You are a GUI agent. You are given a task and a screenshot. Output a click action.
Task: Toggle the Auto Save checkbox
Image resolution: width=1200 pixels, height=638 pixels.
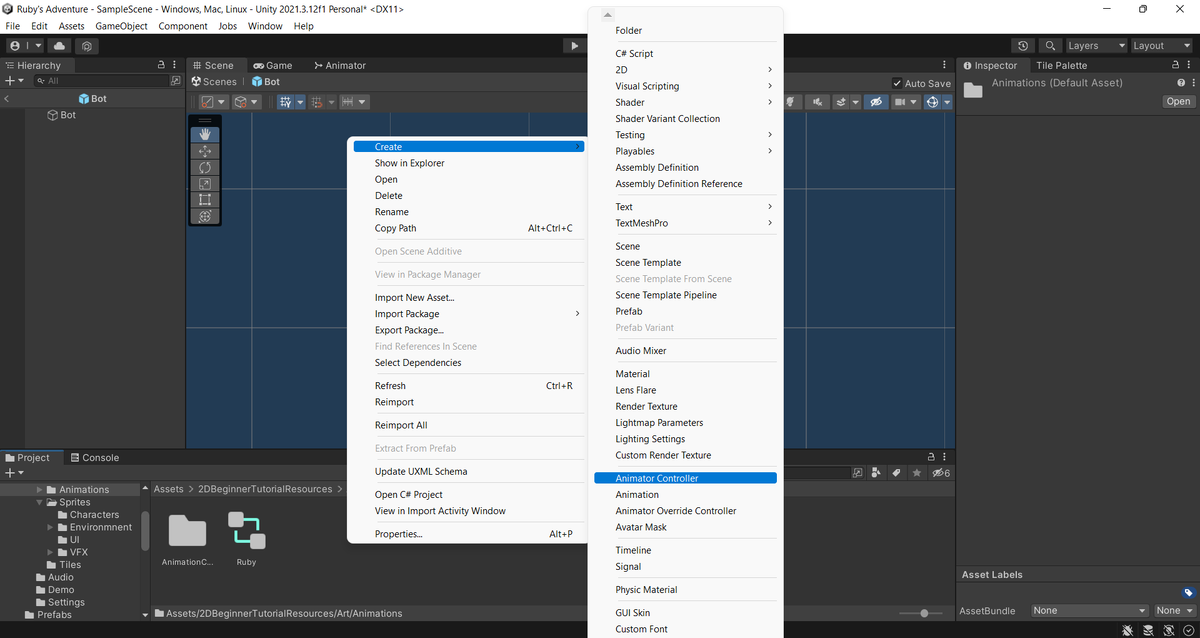(x=897, y=84)
